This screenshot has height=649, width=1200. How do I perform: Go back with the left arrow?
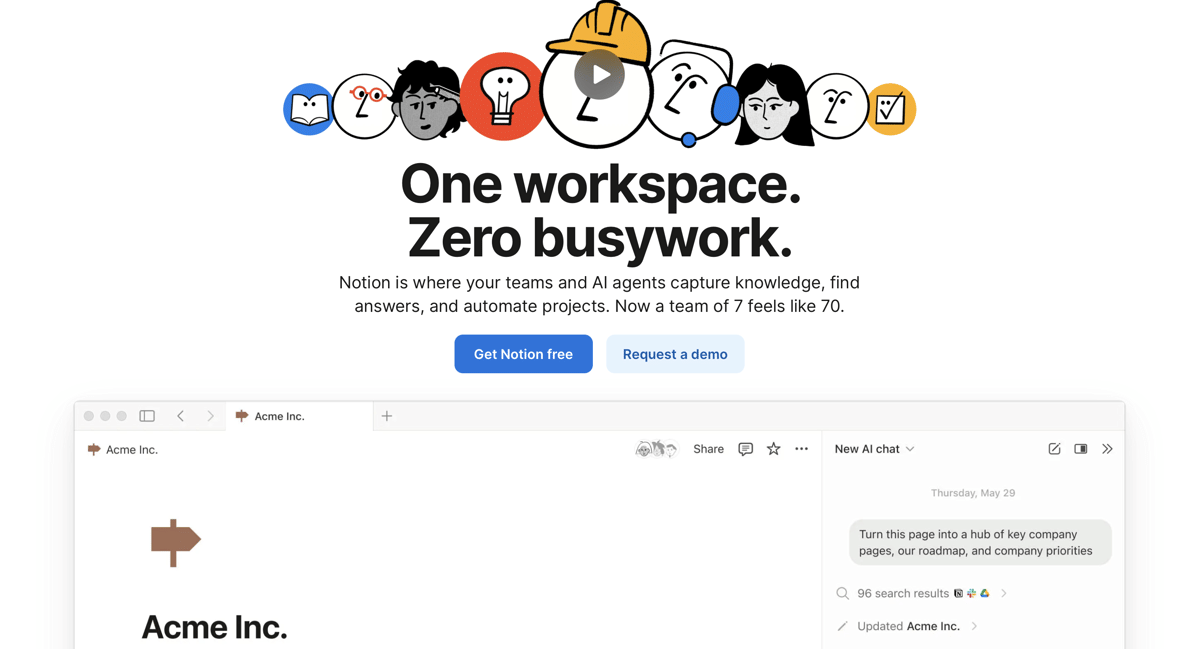pos(181,416)
